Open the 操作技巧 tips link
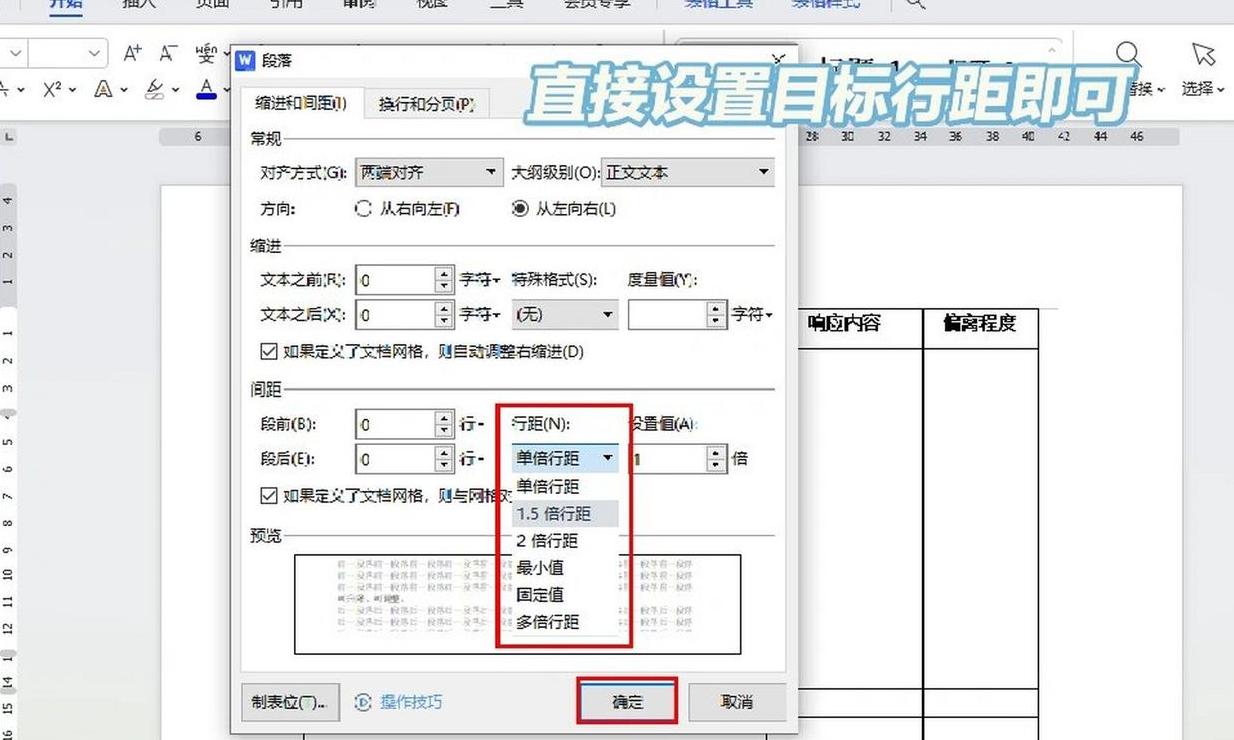The width and height of the screenshot is (1234, 740). [x=411, y=702]
